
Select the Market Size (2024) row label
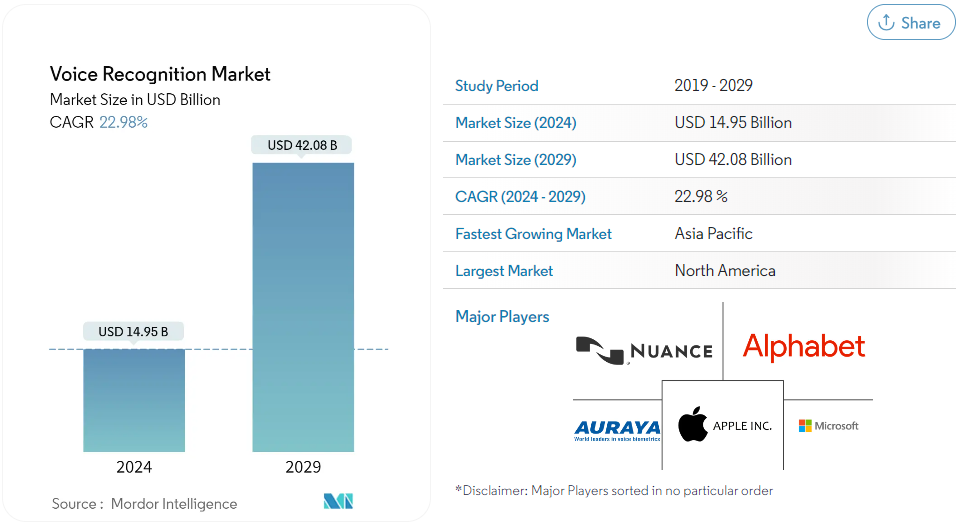[x=515, y=123]
